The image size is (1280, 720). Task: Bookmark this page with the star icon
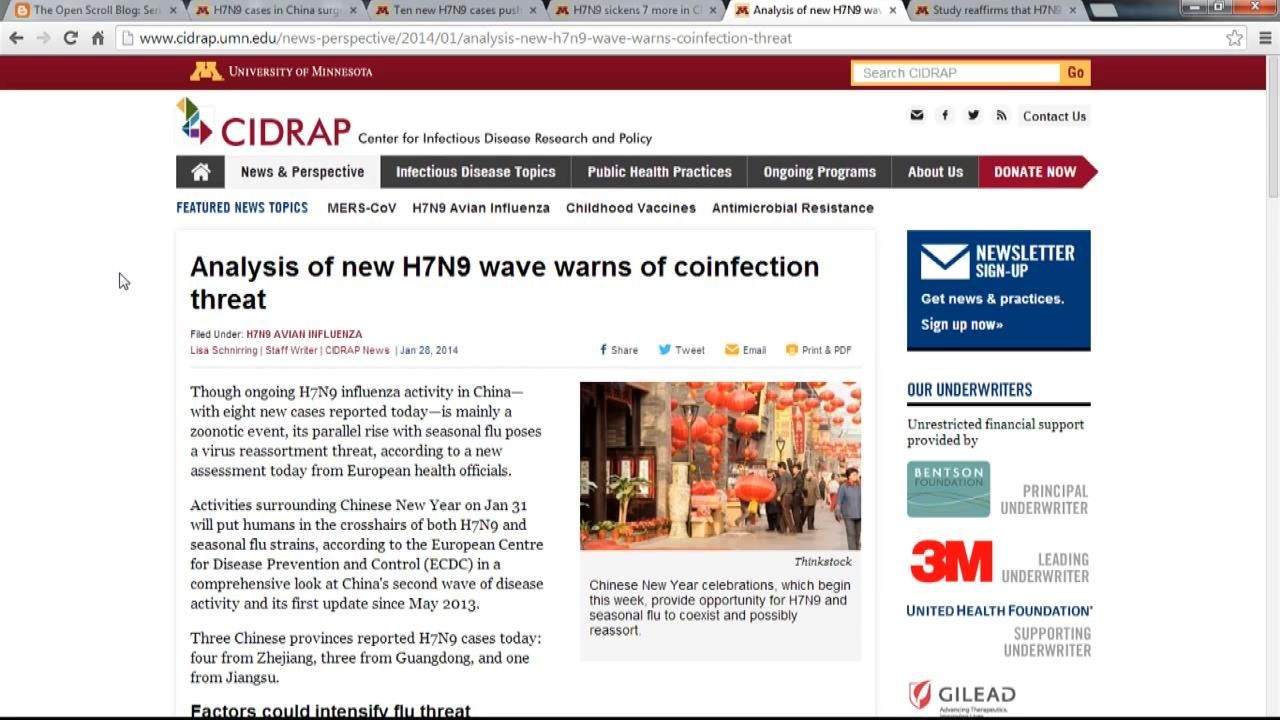coord(1235,38)
